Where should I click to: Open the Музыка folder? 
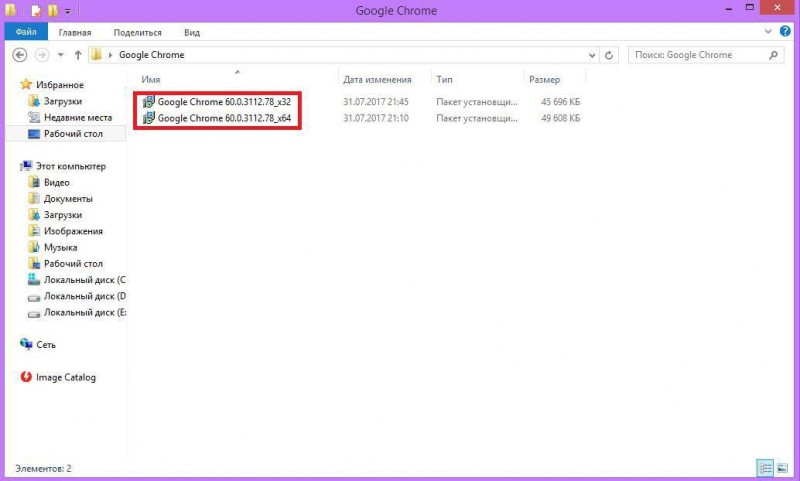point(60,247)
